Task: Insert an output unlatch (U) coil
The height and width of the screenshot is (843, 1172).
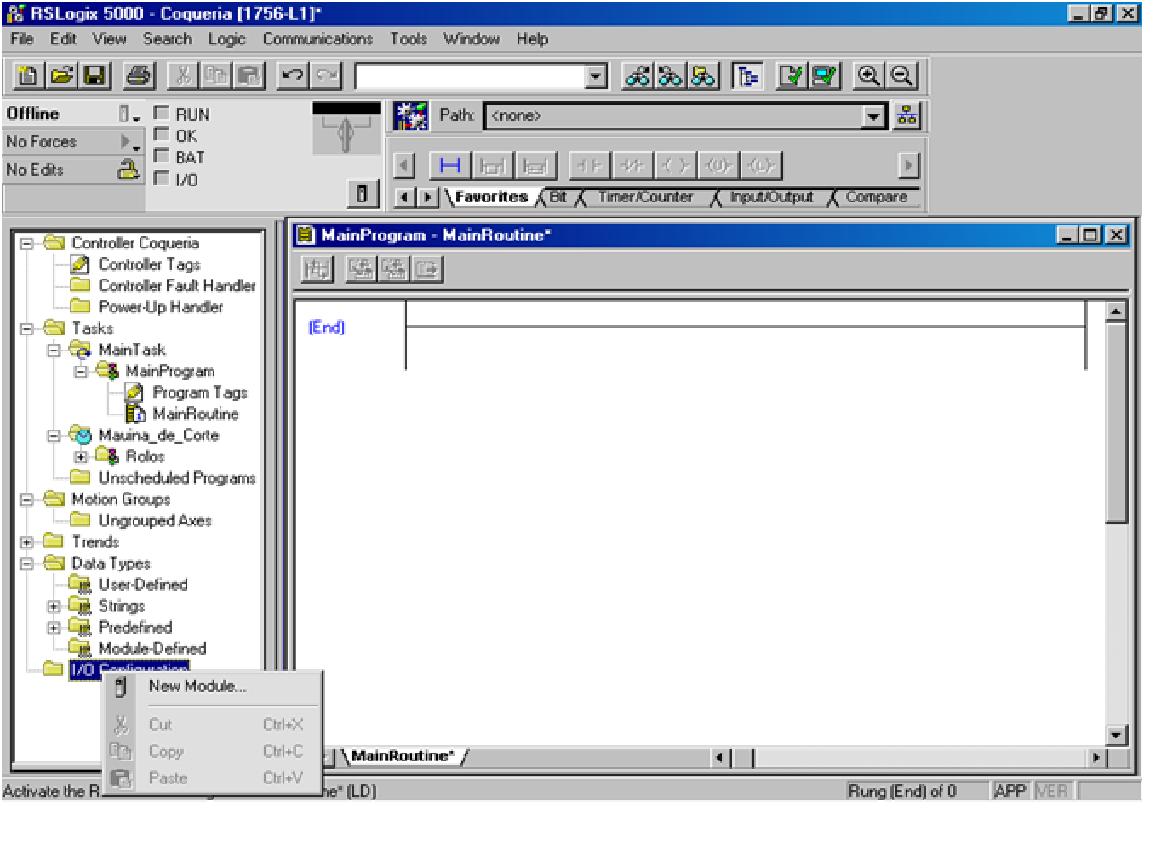Action: (718, 165)
